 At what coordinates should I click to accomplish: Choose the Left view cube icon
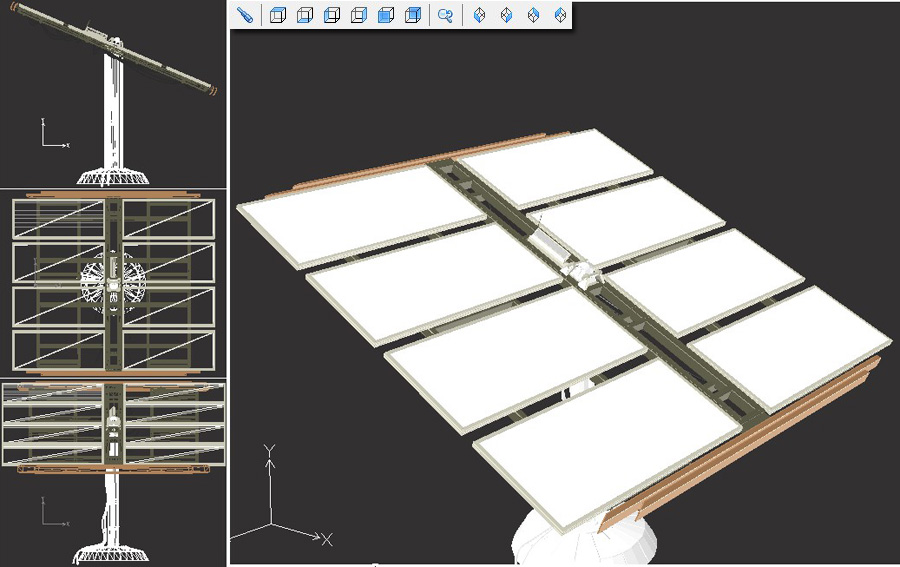coord(332,15)
